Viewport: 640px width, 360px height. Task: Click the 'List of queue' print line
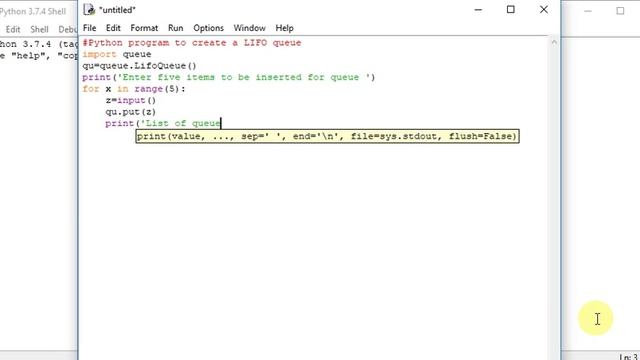[163, 123]
